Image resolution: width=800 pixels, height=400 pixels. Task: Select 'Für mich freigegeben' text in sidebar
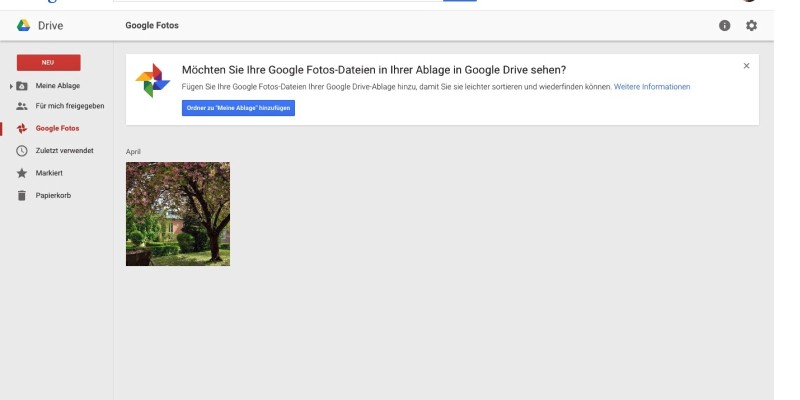pyautogui.click(x=70, y=106)
